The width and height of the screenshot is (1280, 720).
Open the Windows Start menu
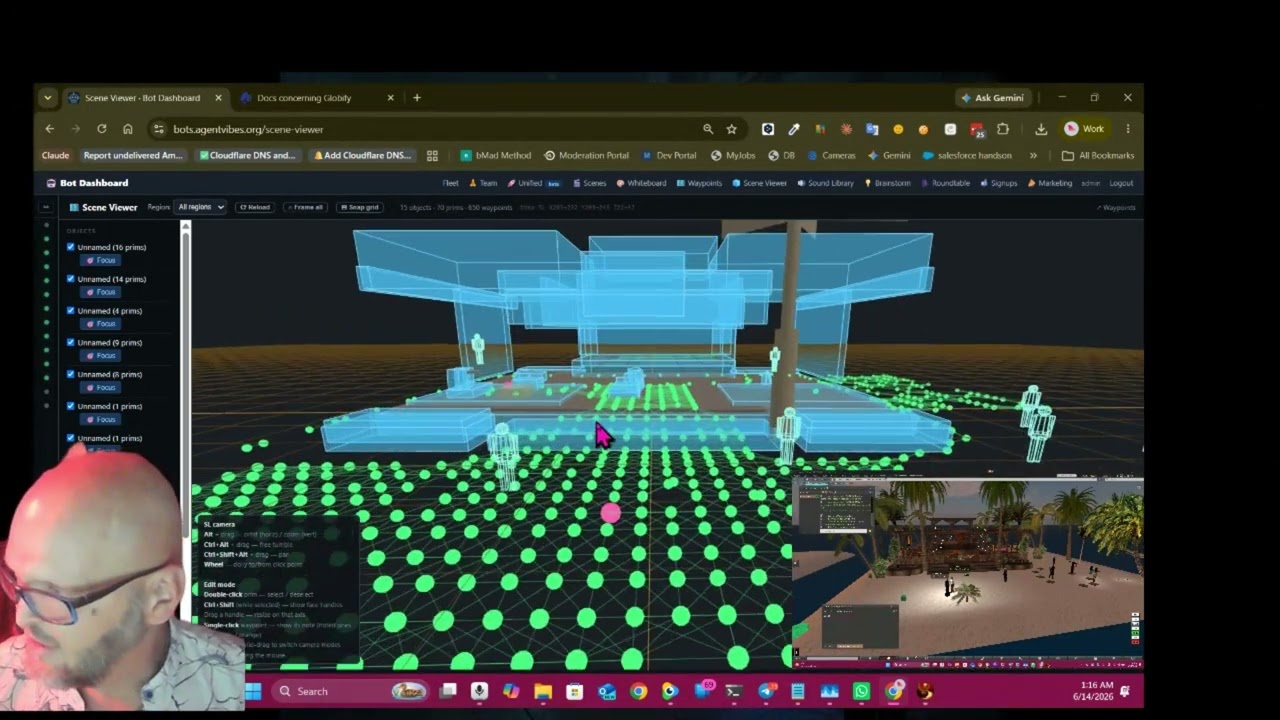[x=253, y=691]
